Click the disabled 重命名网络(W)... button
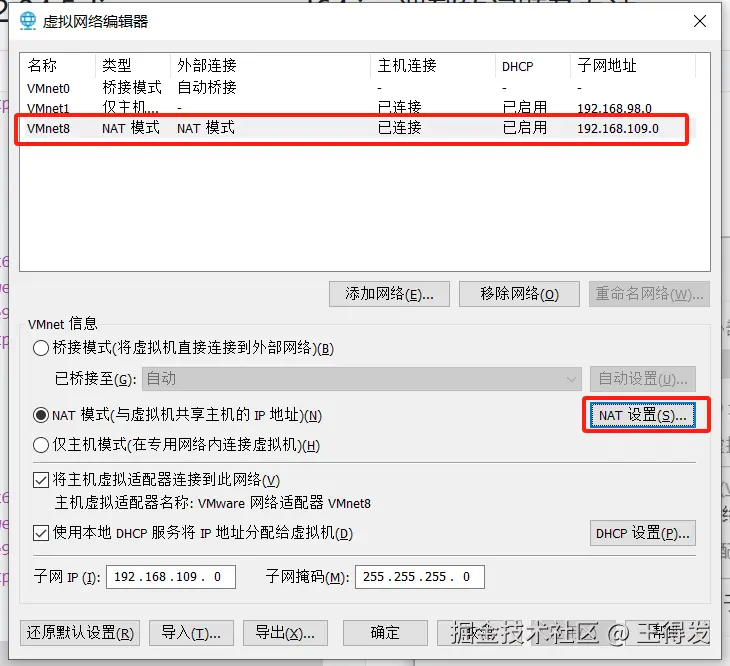Viewport: 730px width, 666px height. pyautogui.click(x=649, y=294)
